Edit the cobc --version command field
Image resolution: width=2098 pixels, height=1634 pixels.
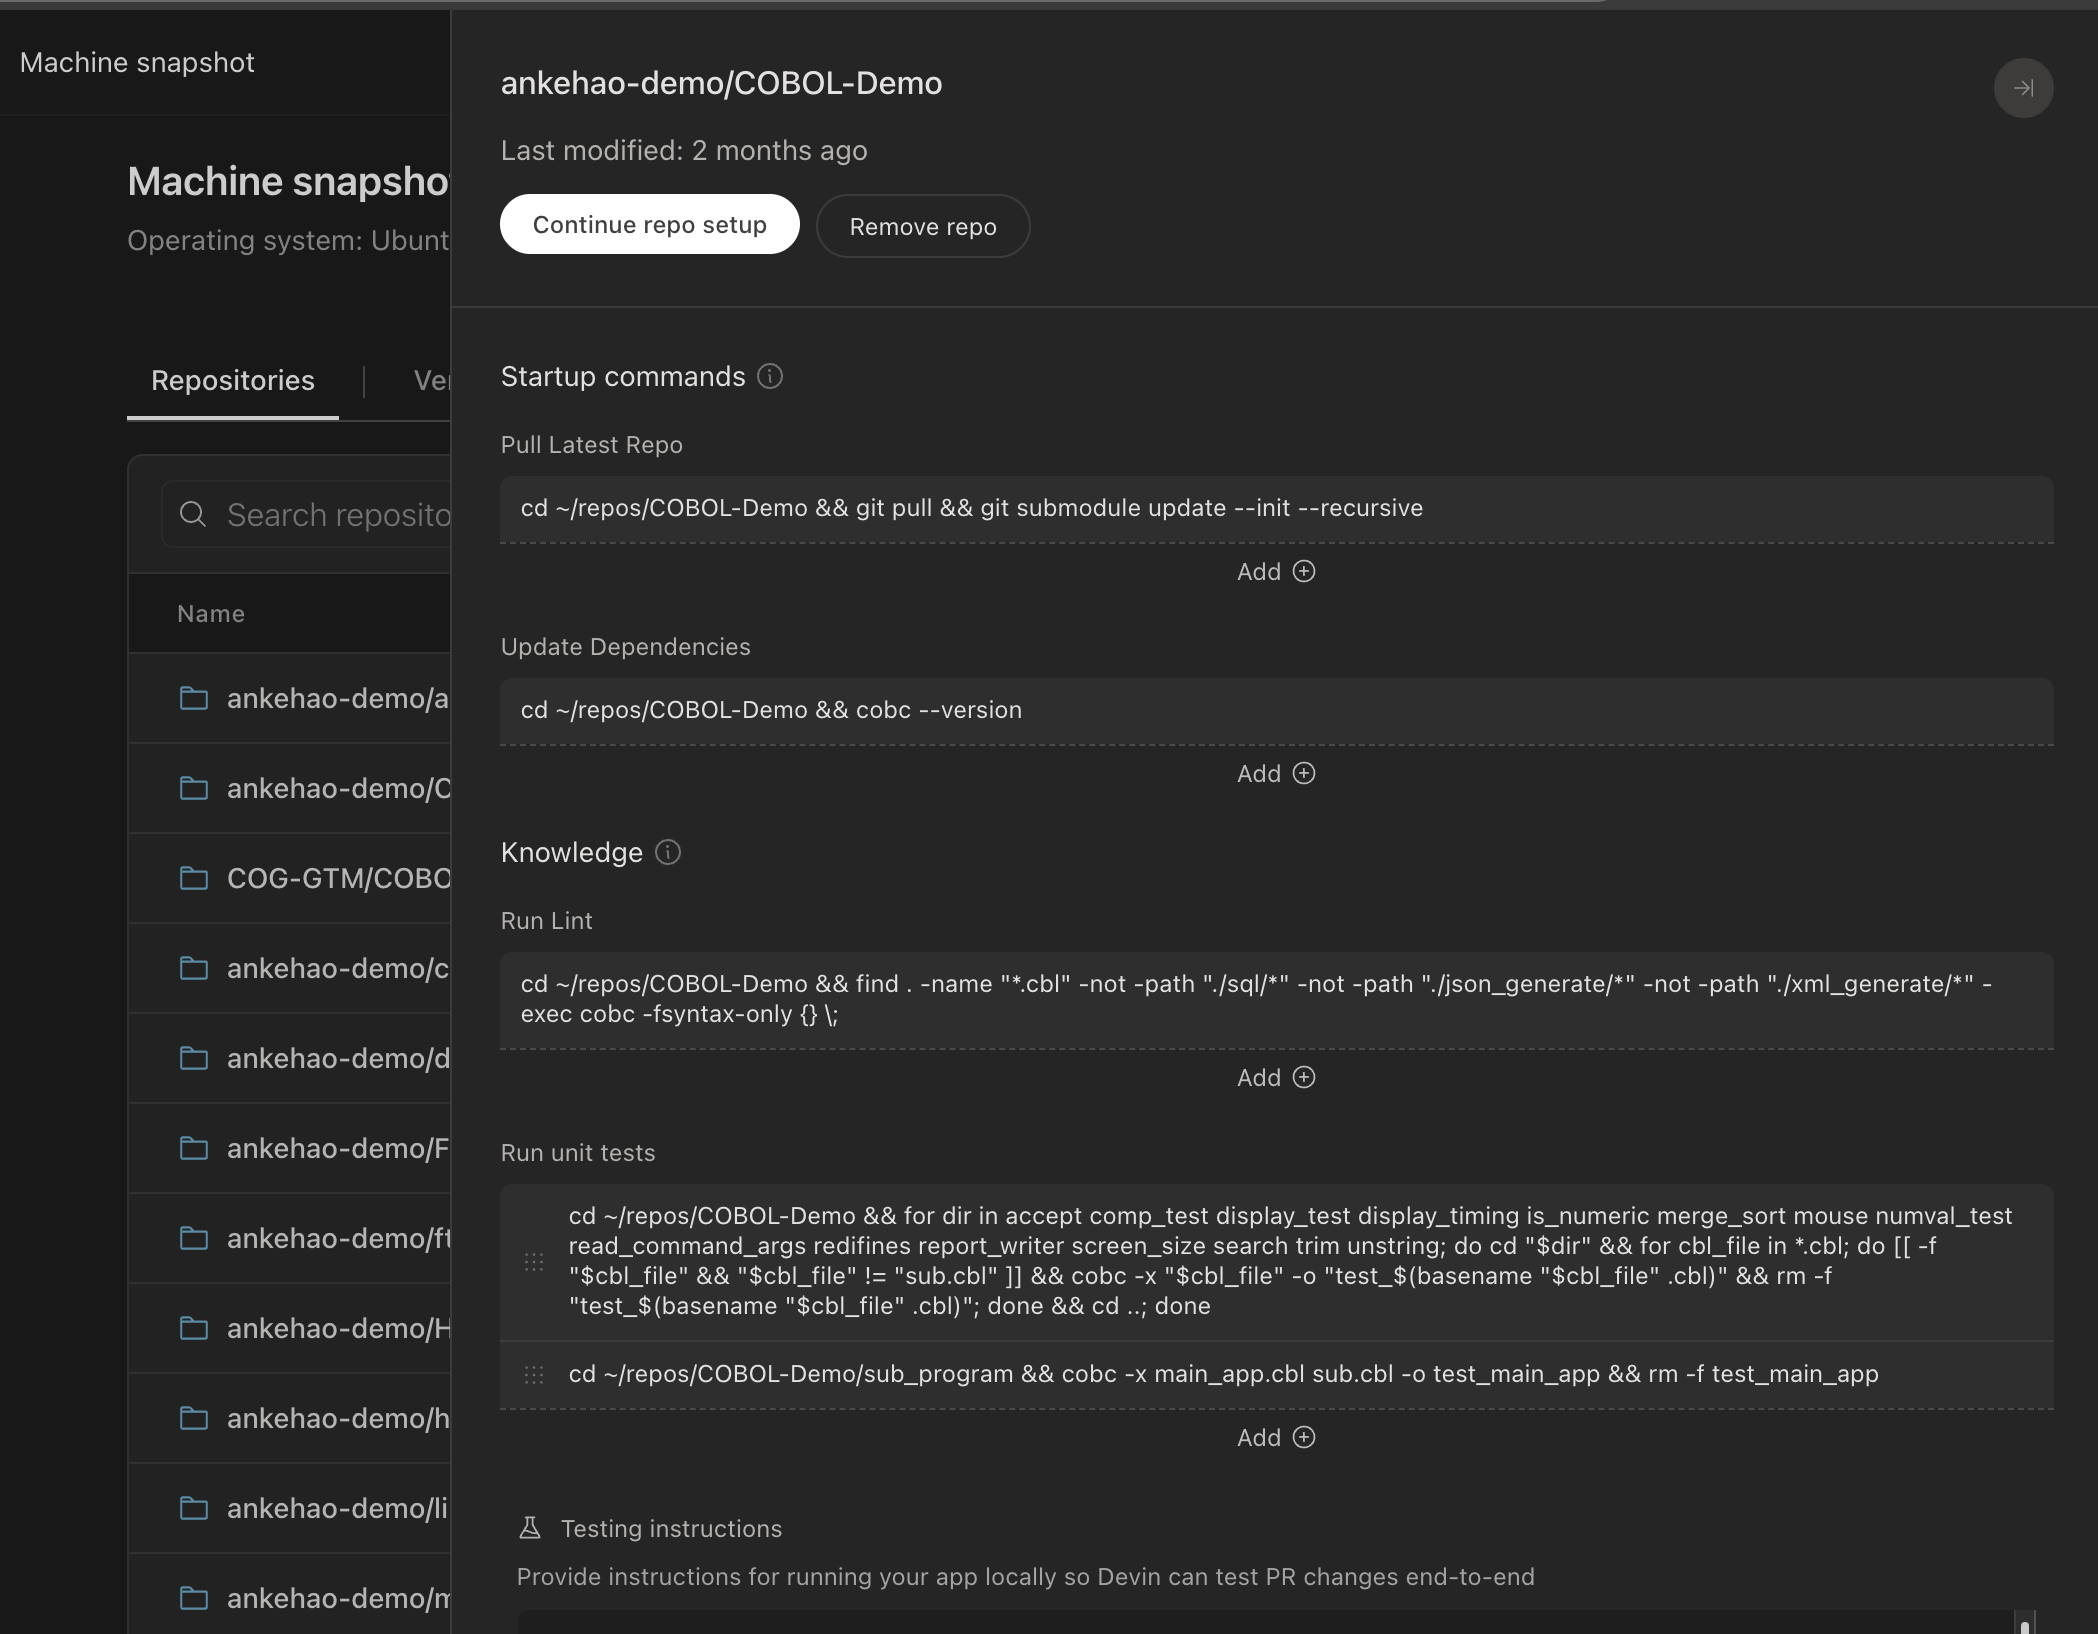tap(1275, 710)
